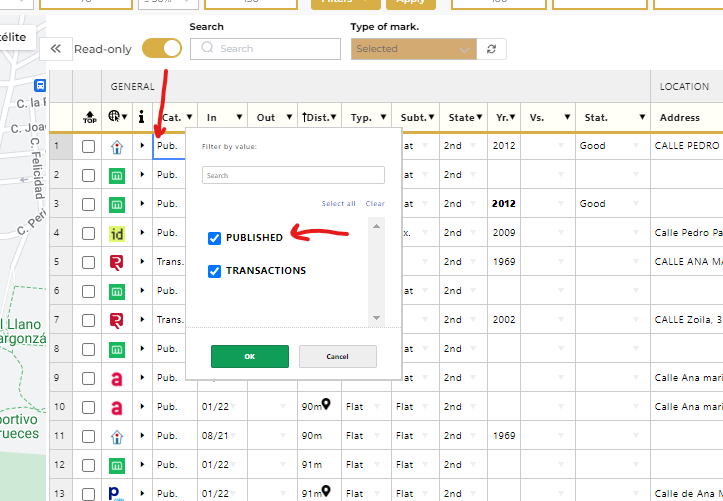Tick the selection checkbox in row 7

tap(88, 321)
